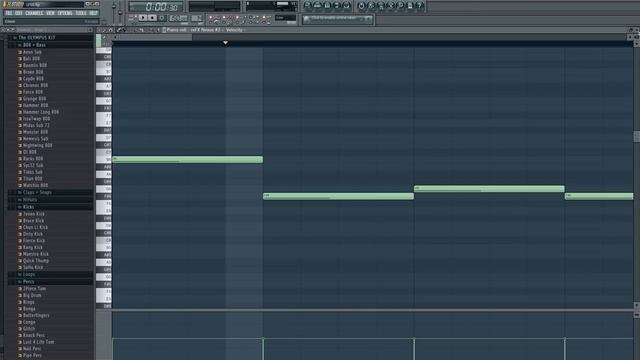Click the snap selector dropdown
640x360 pixels.
coord(285,18)
